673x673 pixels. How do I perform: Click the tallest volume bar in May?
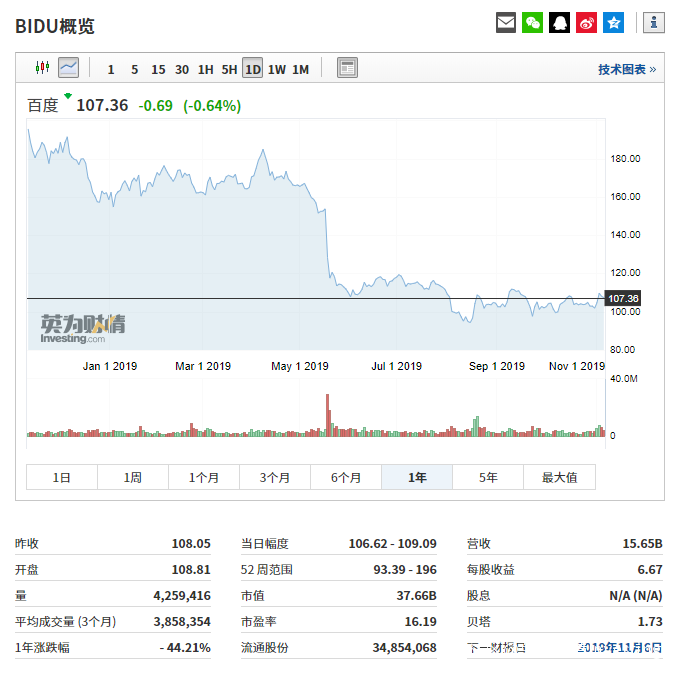click(x=327, y=415)
